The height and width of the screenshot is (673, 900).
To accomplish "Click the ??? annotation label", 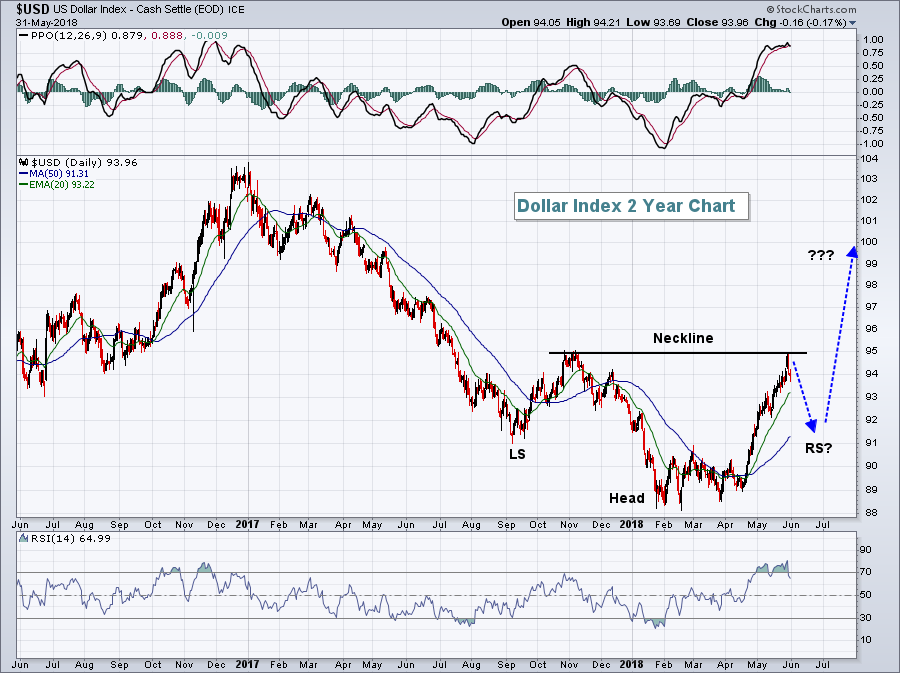I will click(x=820, y=255).
